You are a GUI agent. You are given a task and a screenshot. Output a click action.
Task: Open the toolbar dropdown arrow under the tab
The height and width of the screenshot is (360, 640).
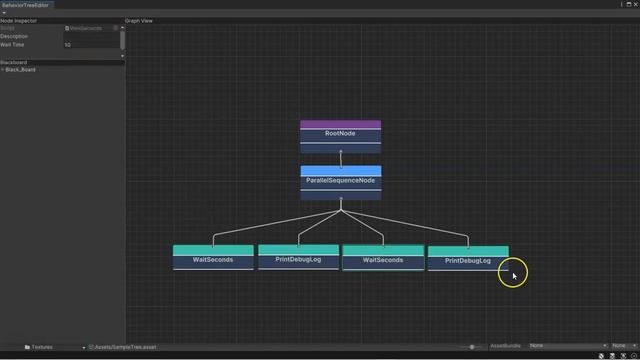point(4,13)
